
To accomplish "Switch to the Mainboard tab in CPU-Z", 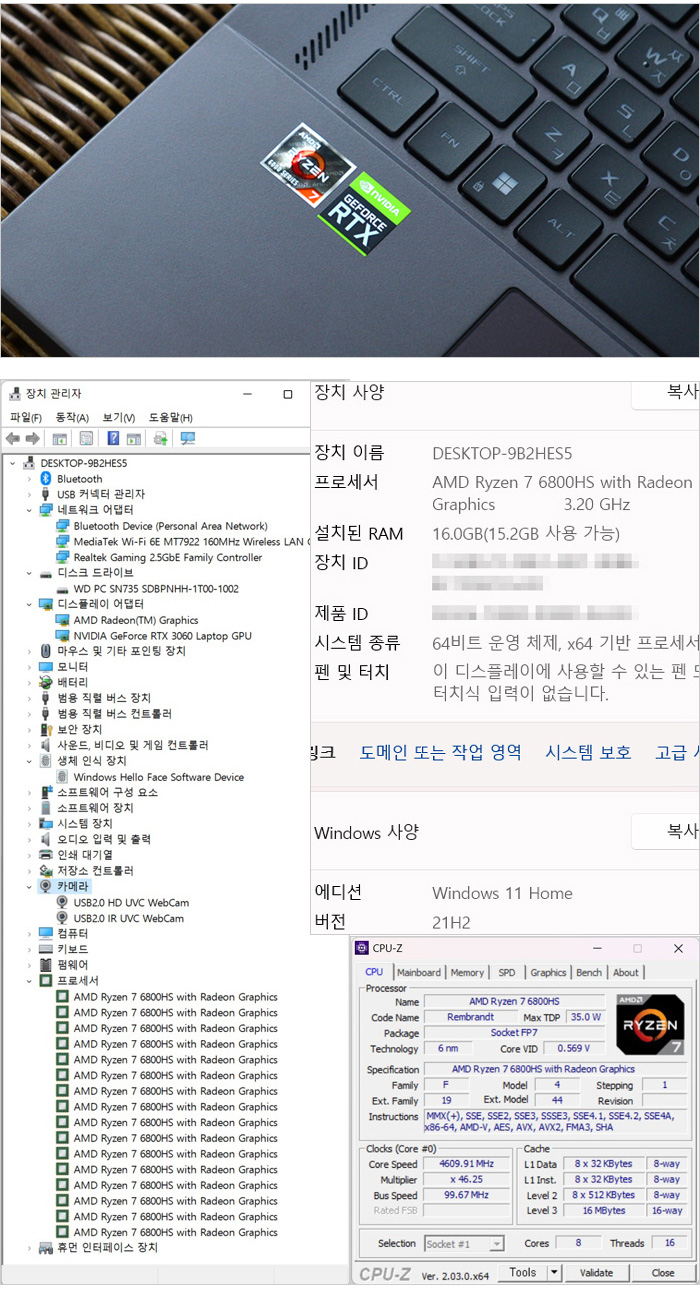I will coord(419,972).
